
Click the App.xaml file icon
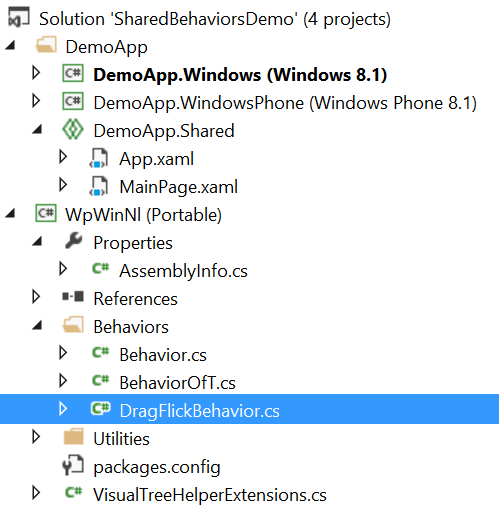click(x=99, y=158)
